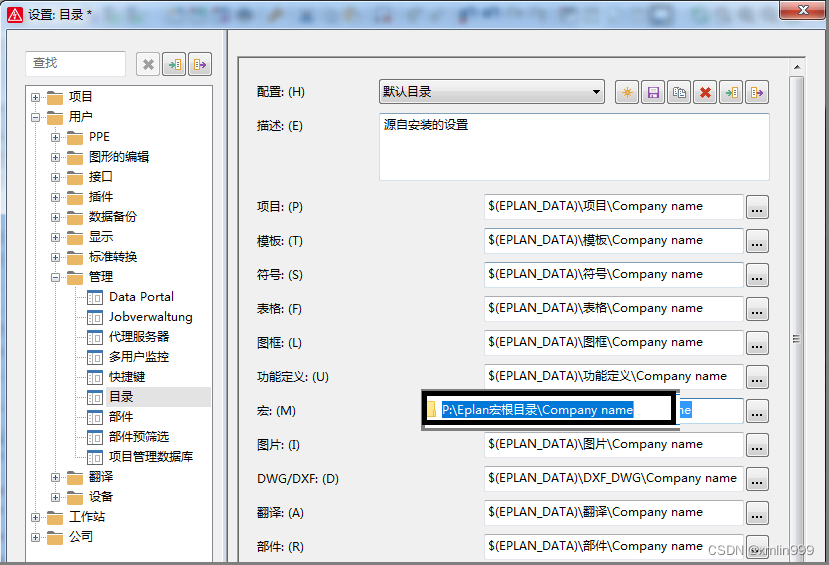This screenshot has width=829, height=565.
Task: Expand the 接口 tree node
Action: 56,178
